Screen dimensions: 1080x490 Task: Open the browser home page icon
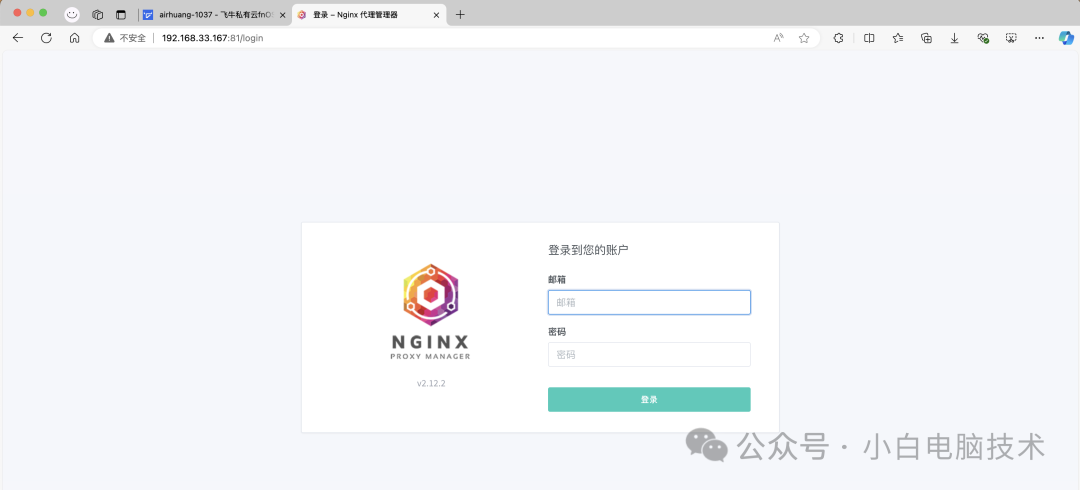74,38
